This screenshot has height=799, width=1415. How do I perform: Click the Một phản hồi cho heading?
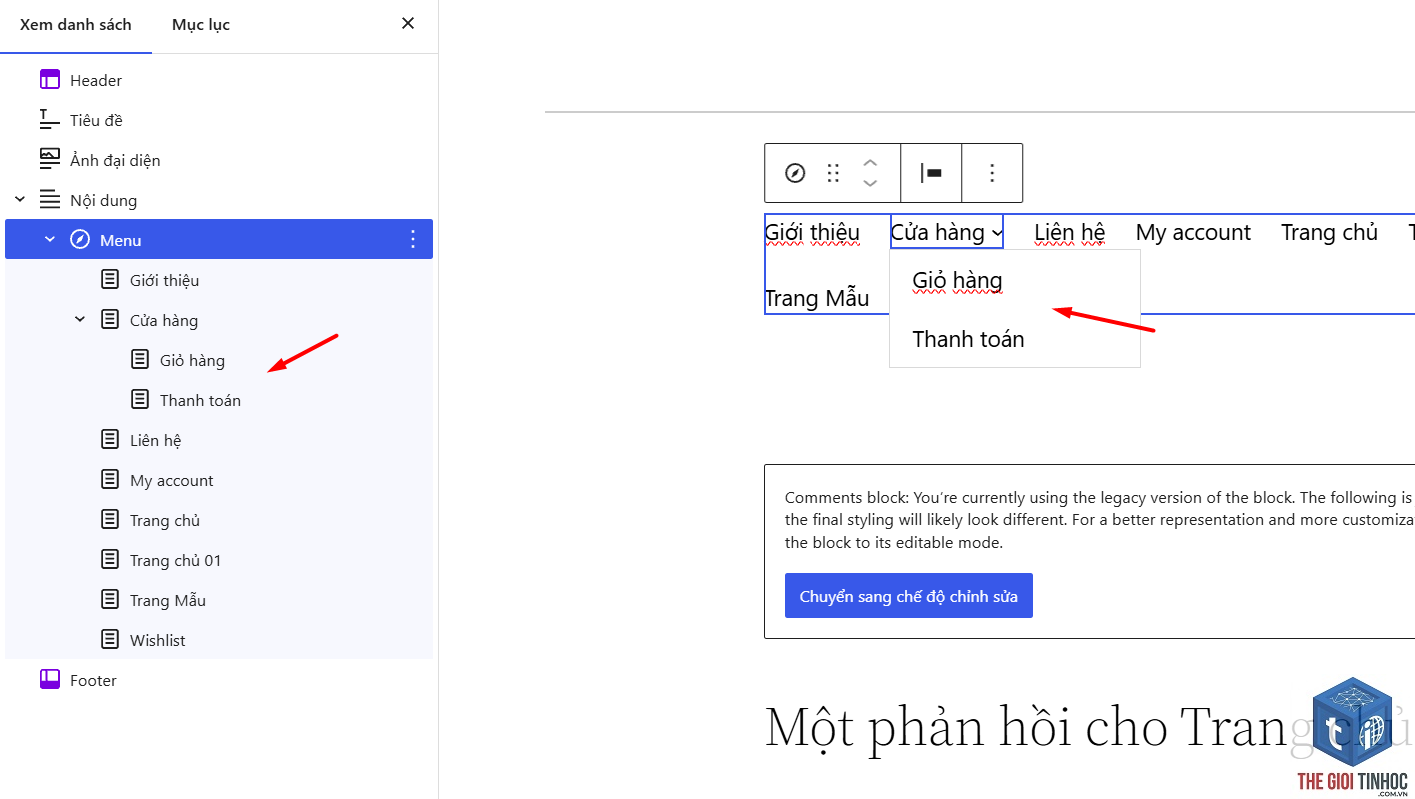click(x=1090, y=727)
